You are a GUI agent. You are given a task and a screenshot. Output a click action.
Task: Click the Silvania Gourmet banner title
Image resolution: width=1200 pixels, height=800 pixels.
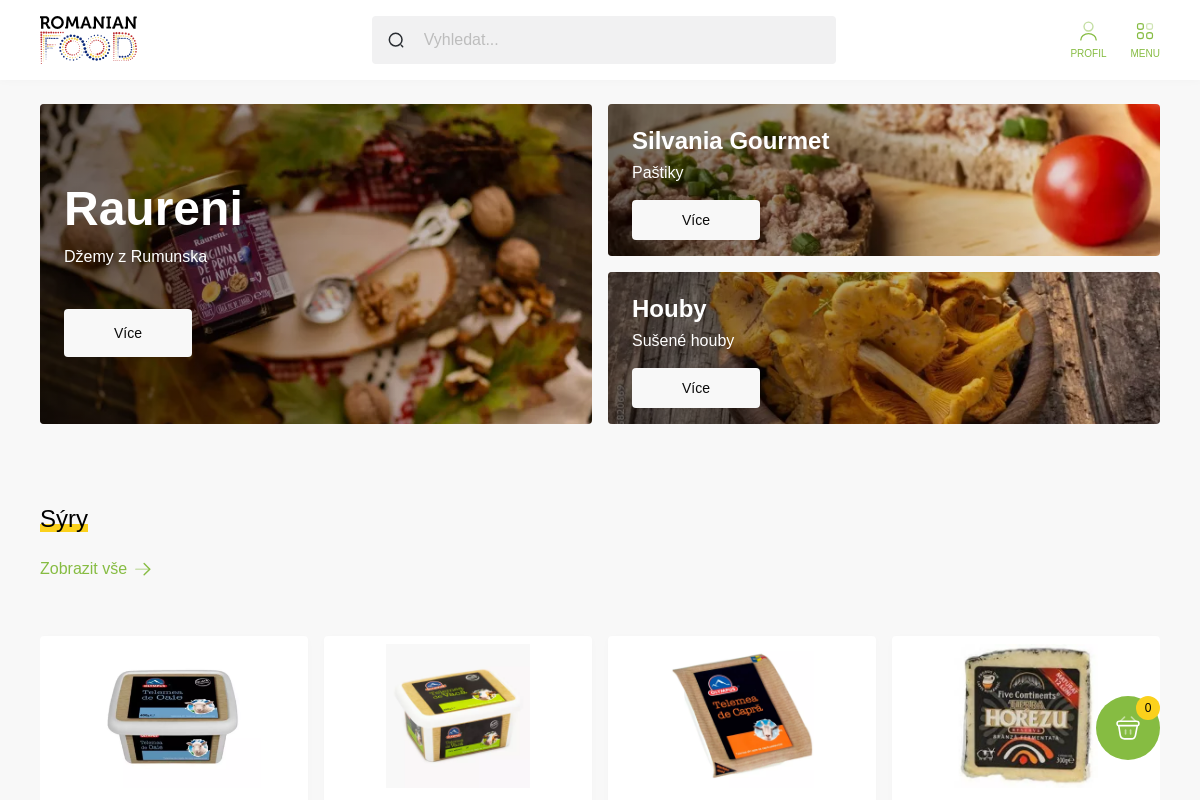(731, 141)
